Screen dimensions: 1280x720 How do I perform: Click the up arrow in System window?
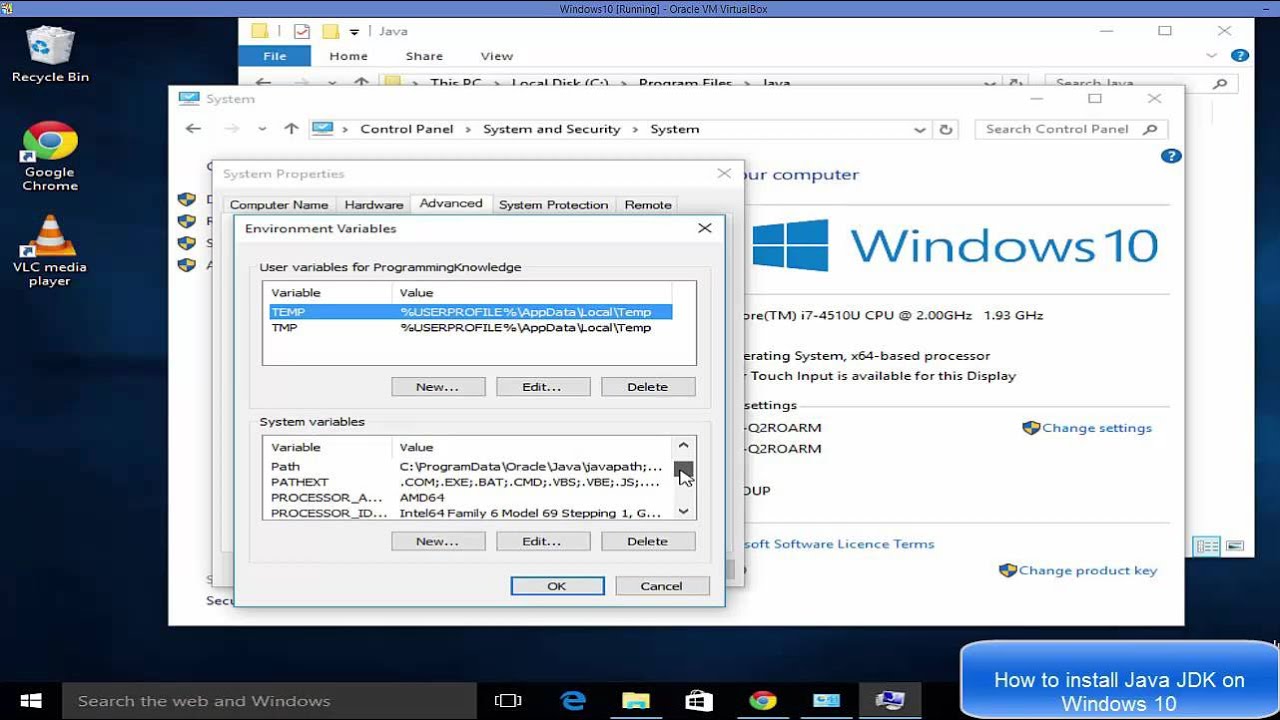(291, 129)
